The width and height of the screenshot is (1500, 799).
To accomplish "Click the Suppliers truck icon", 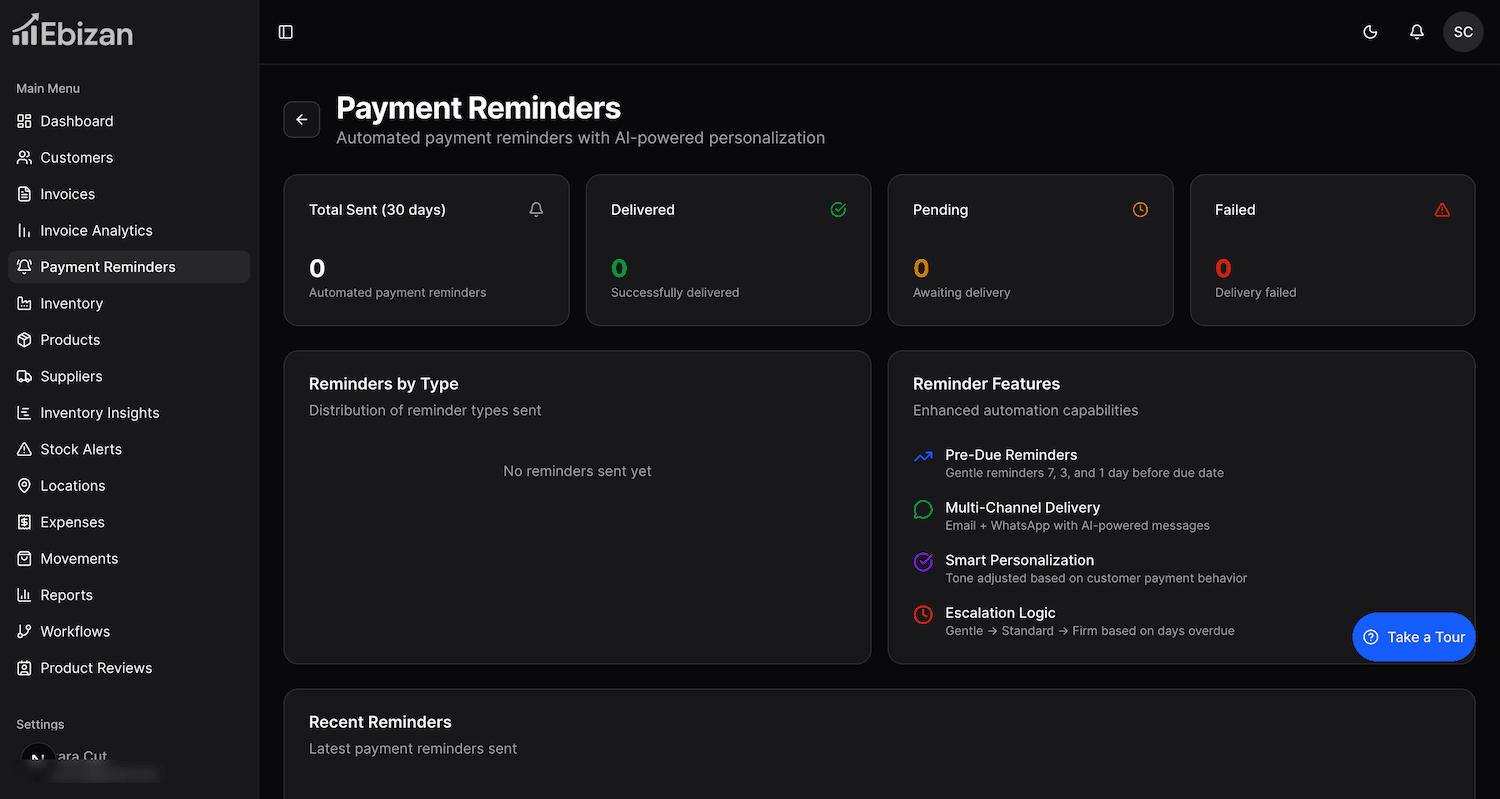I will [x=25, y=377].
